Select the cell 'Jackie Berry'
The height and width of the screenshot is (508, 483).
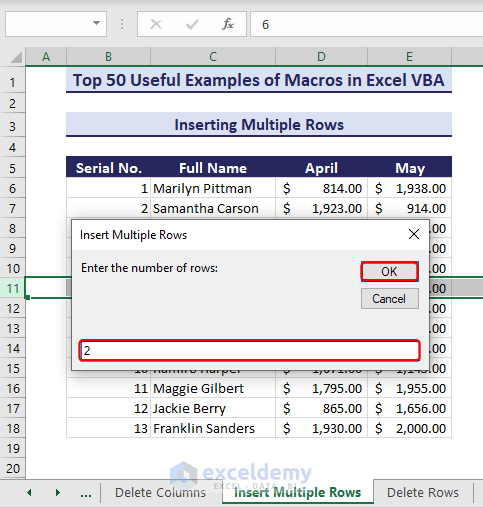pyautogui.click(x=213, y=408)
